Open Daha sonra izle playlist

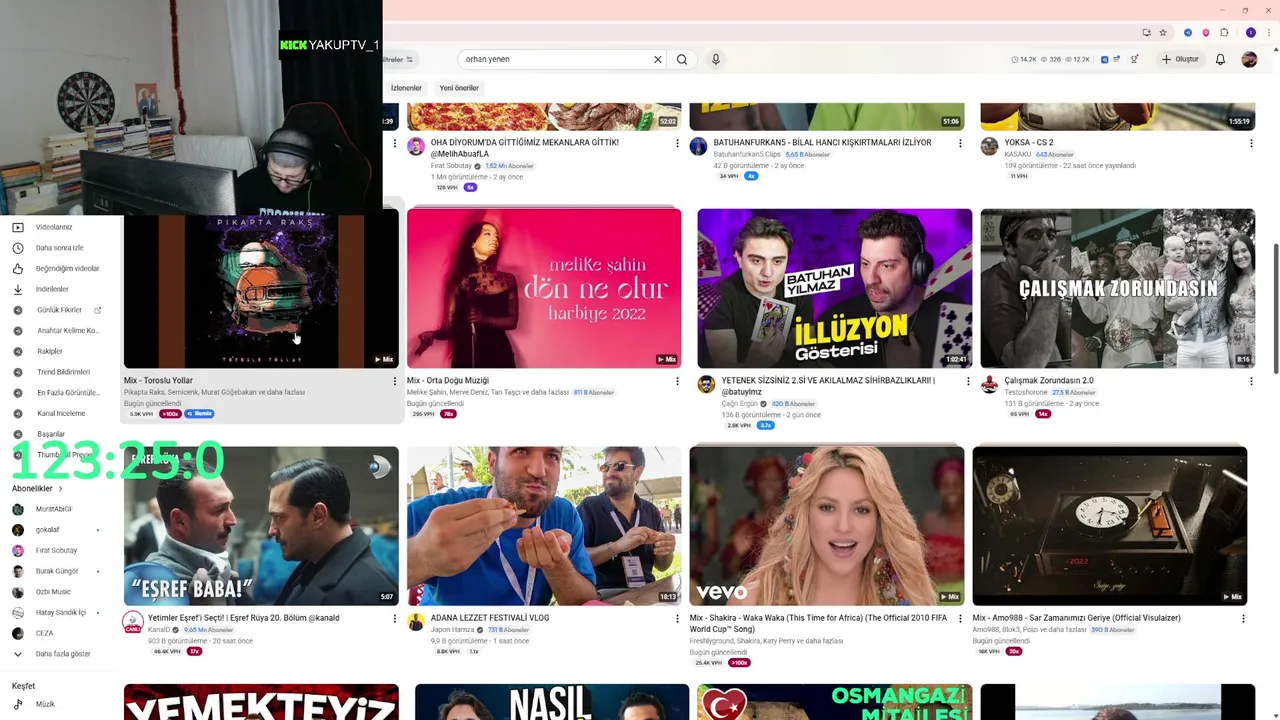click(x=58, y=248)
